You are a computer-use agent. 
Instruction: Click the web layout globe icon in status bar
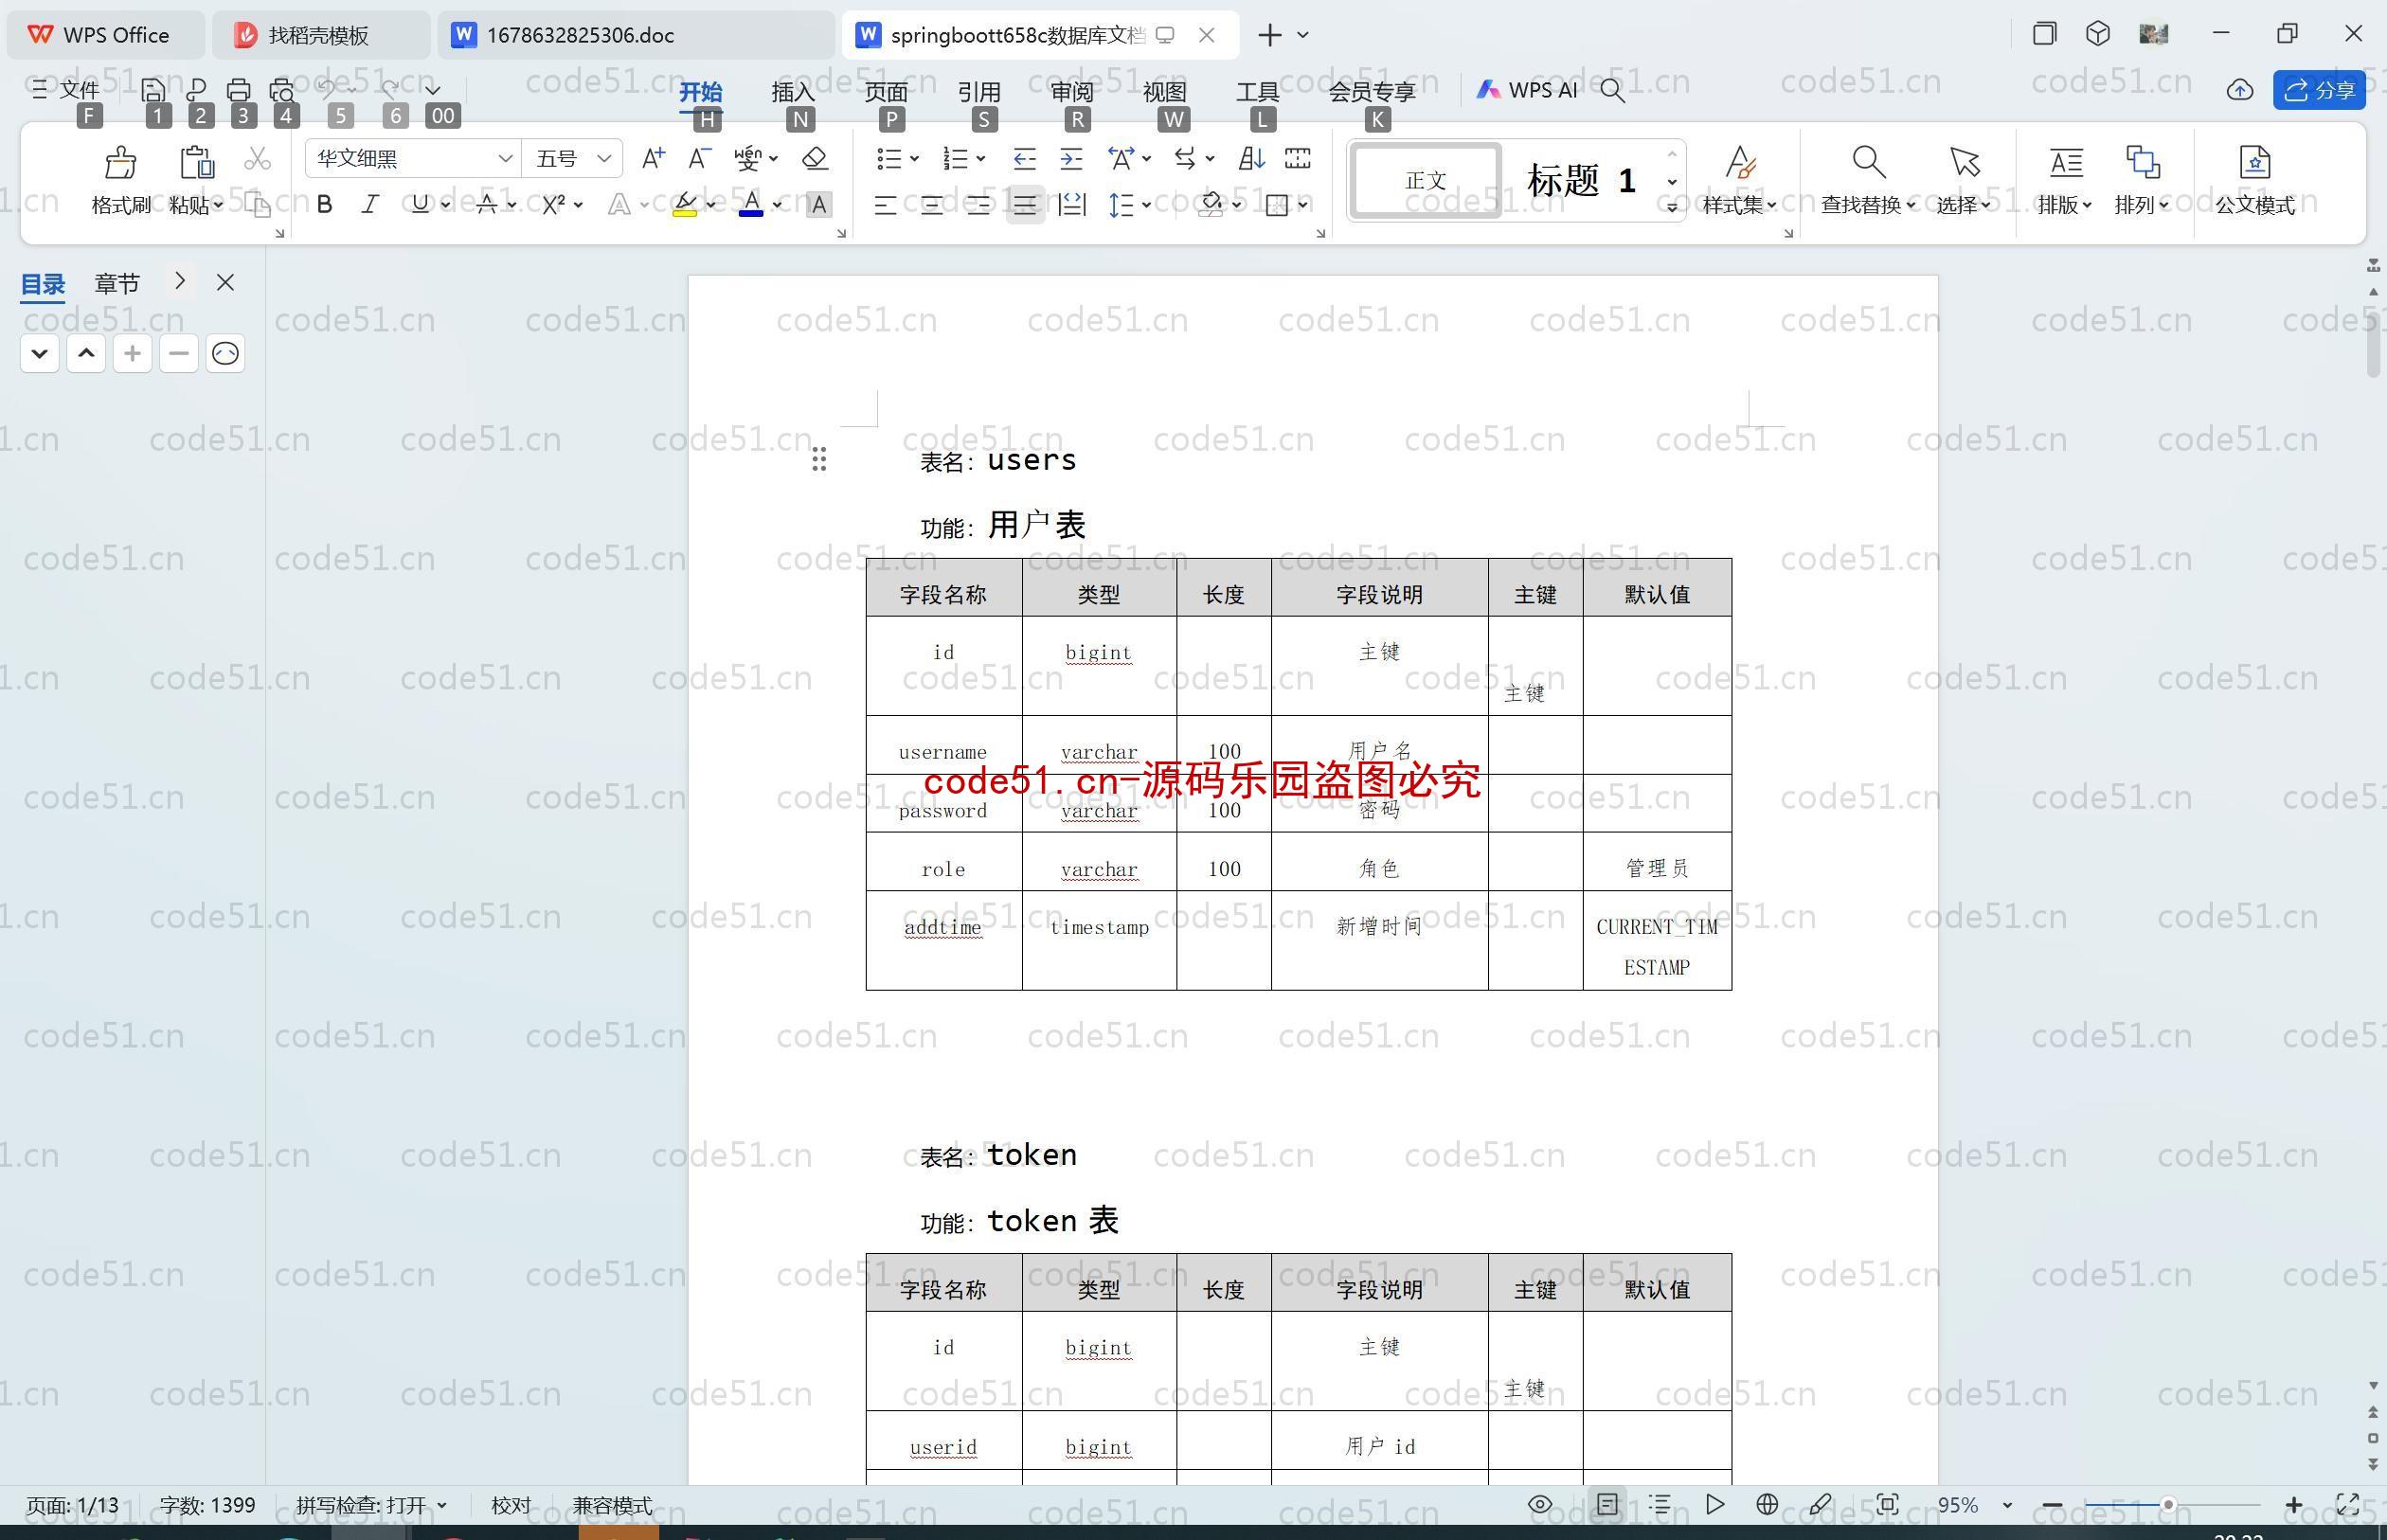(1767, 1504)
